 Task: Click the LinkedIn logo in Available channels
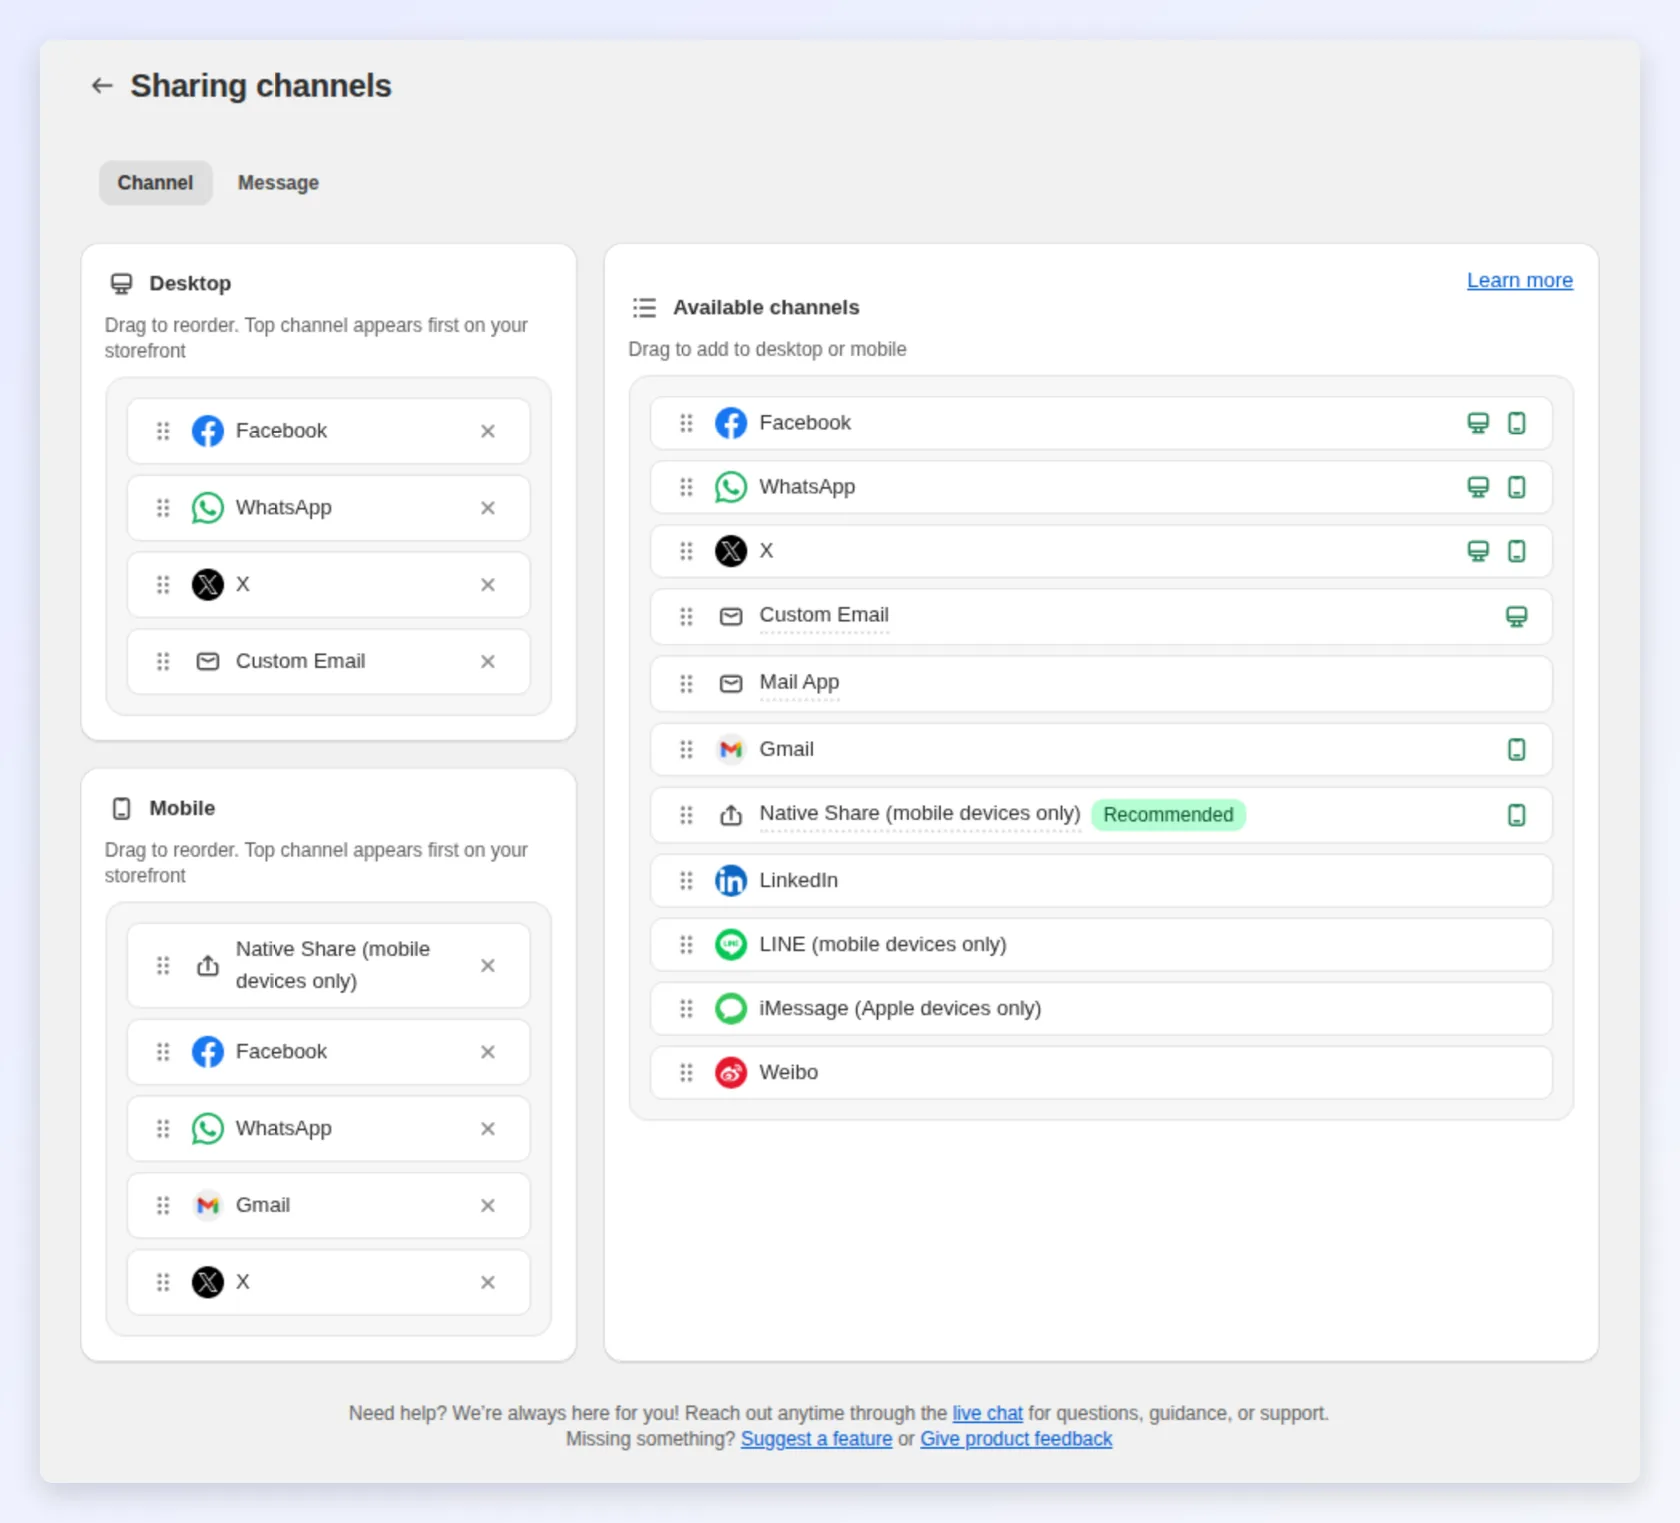[731, 881]
